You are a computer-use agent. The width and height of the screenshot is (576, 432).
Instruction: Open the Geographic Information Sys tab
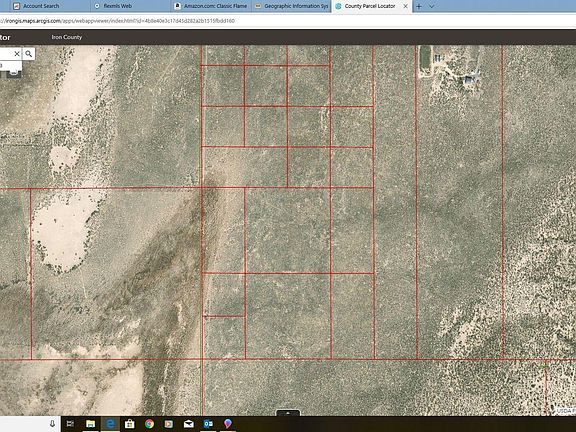(x=292, y=6)
